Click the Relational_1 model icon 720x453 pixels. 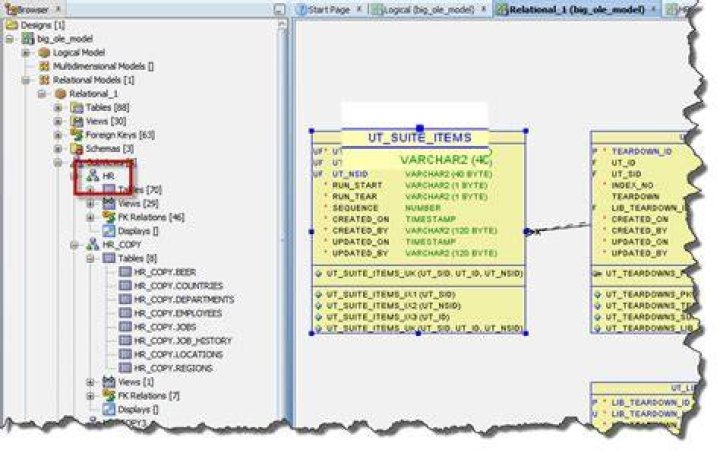(x=61, y=94)
